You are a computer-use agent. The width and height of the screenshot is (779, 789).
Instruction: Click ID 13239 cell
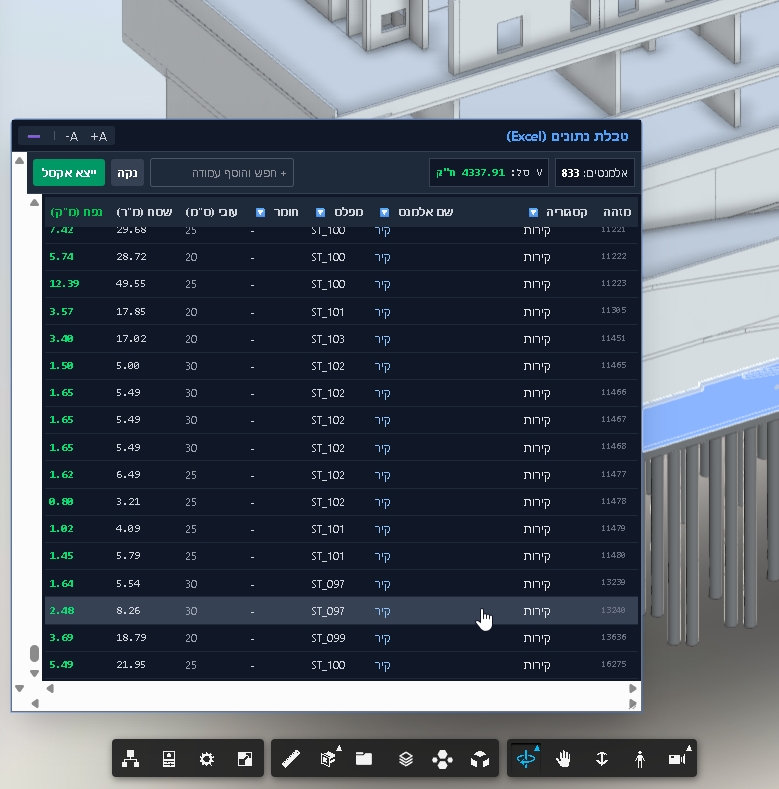(x=613, y=582)
